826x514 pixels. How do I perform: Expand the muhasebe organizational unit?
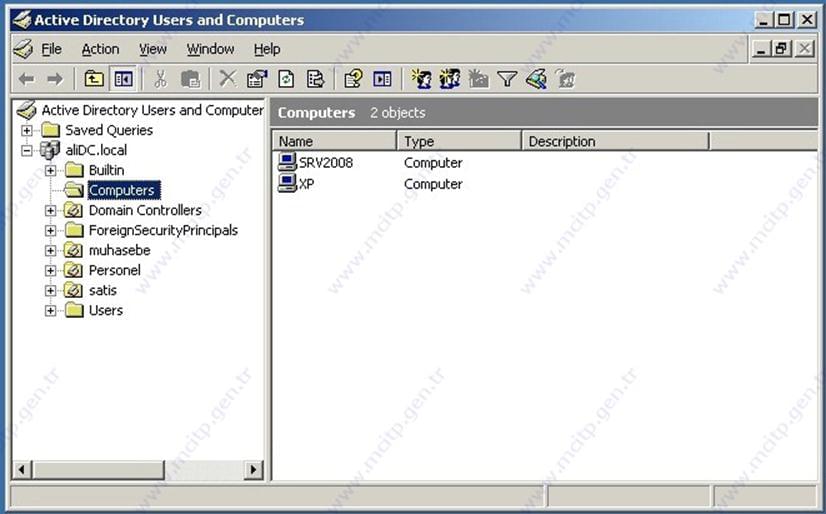pyautogui.click(x=50, y=251)
